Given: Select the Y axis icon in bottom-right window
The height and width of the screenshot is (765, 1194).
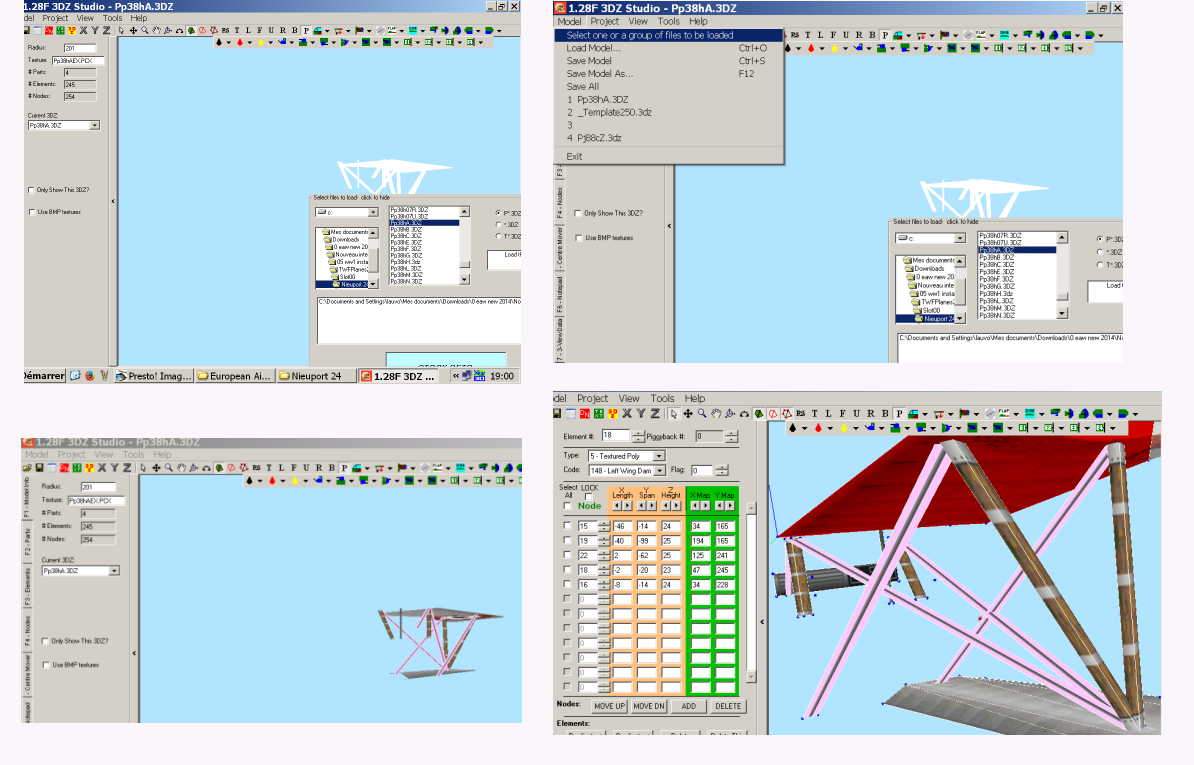Looking at the screenshot, I should click(640, 413).
